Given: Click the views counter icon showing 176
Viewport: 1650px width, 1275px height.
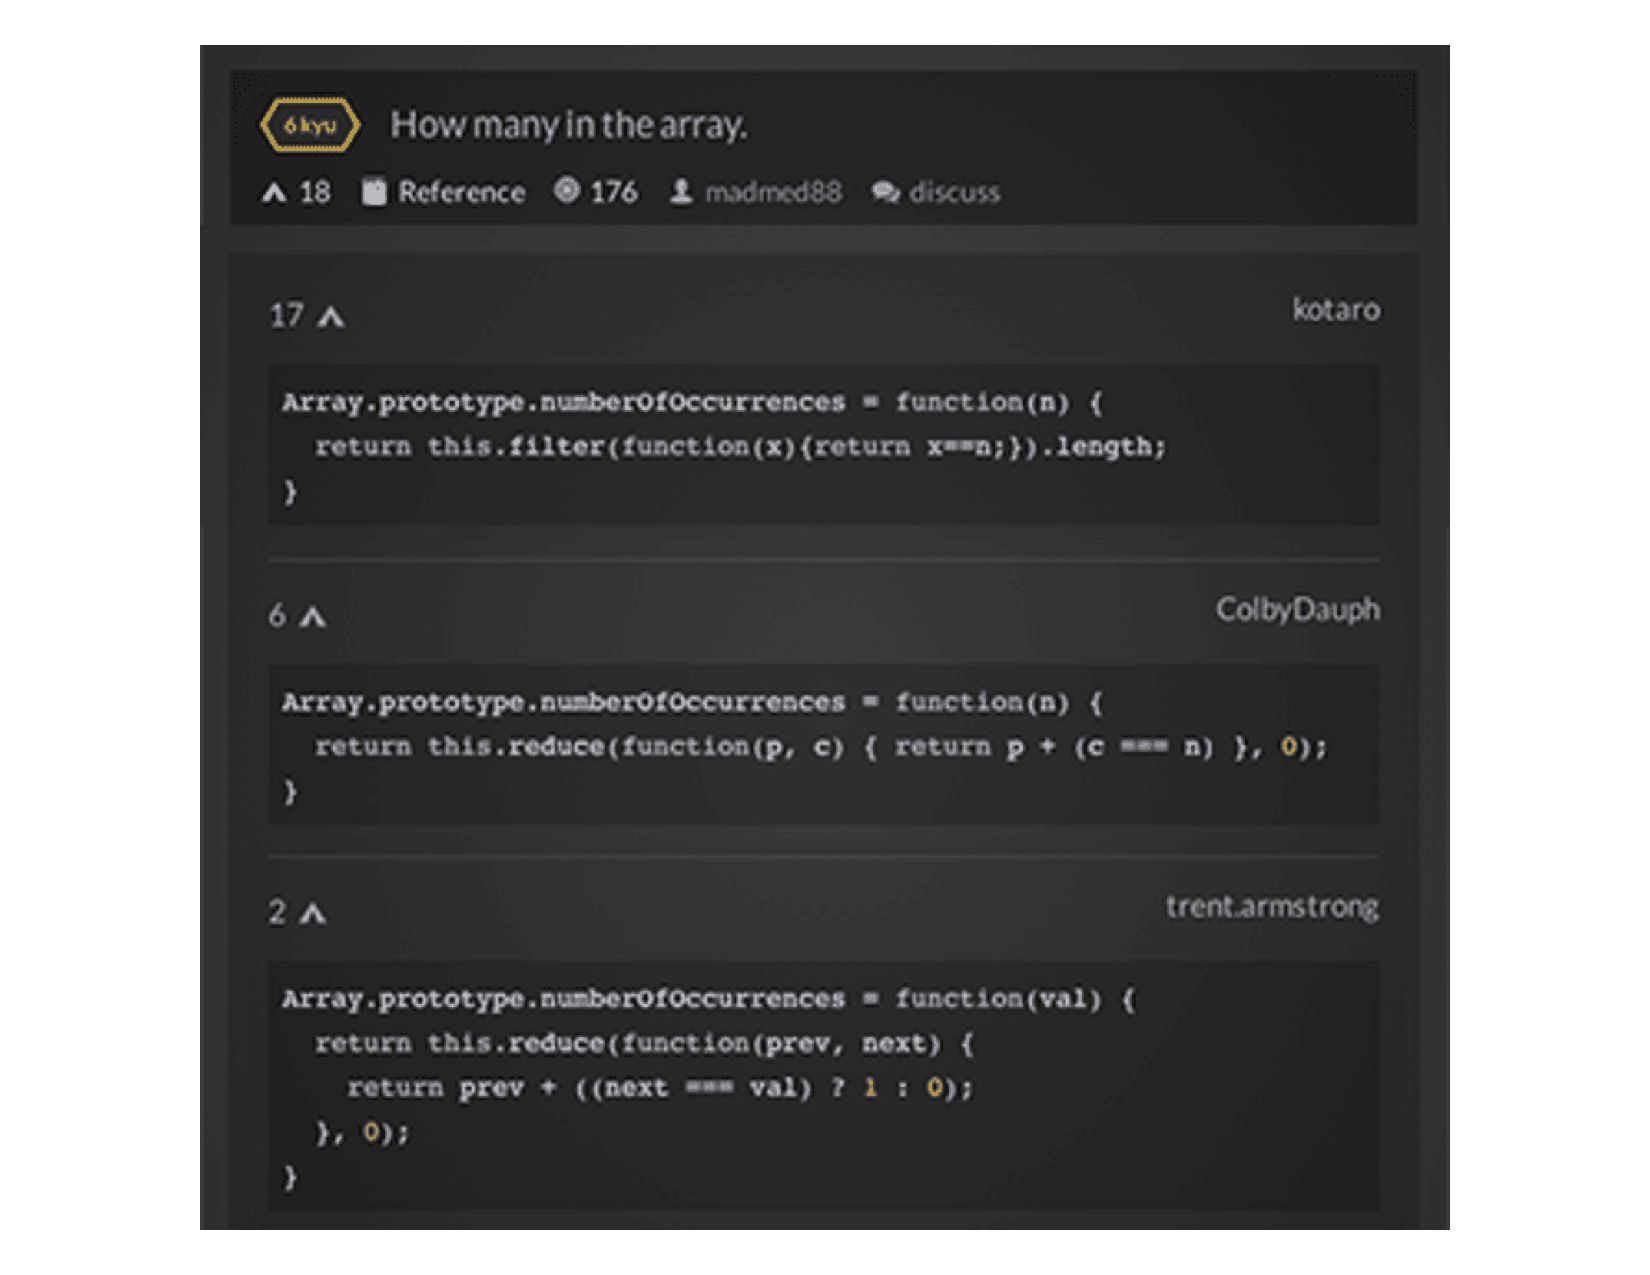Looking at the screenshot, I should click(x=566, y=191).
